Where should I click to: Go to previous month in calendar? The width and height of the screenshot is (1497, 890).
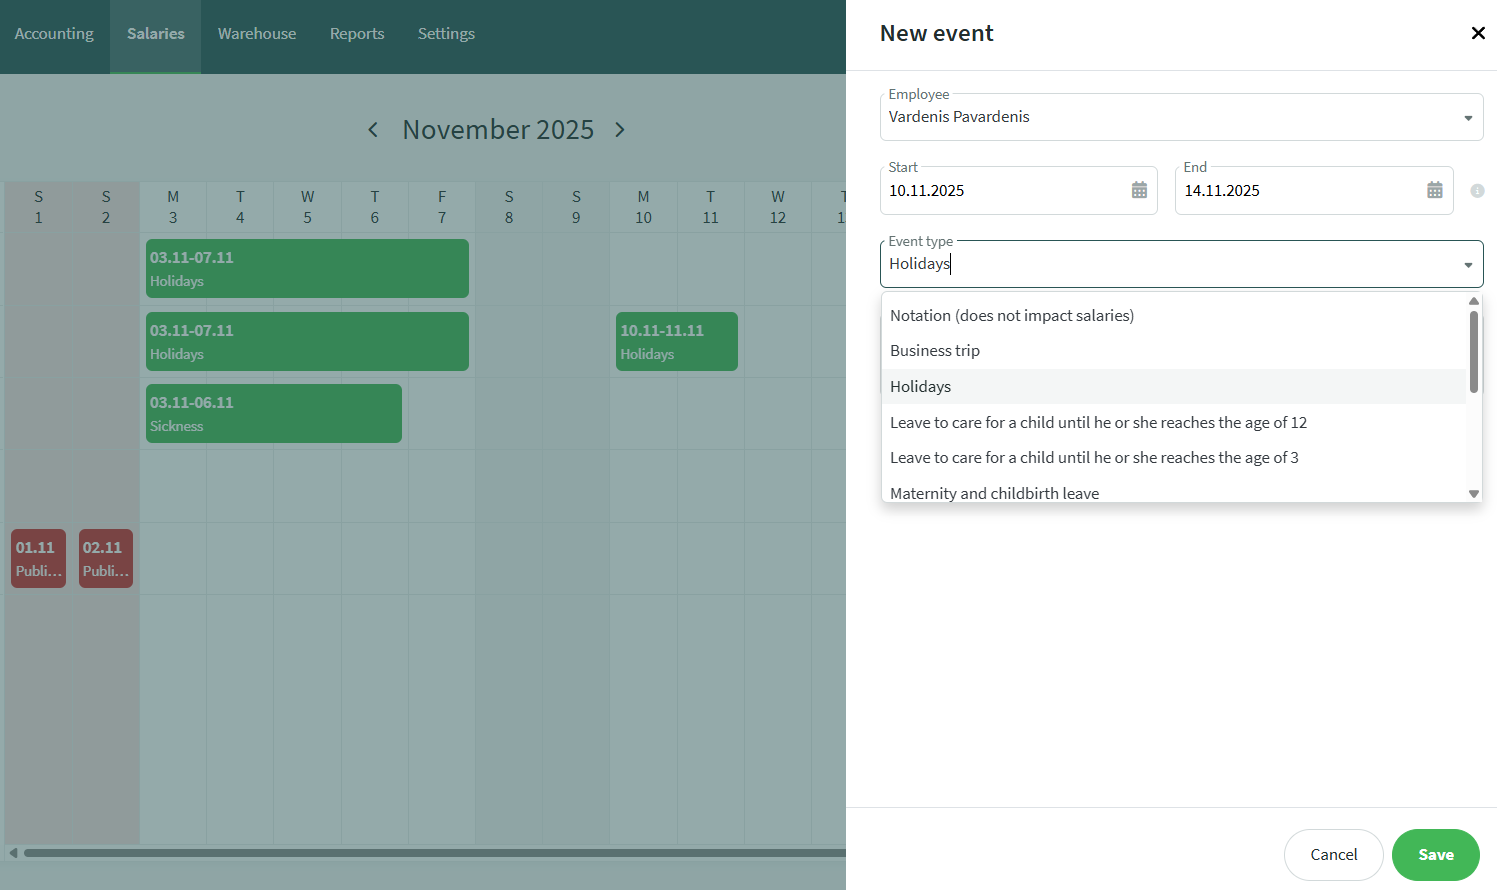pos(373,130)
